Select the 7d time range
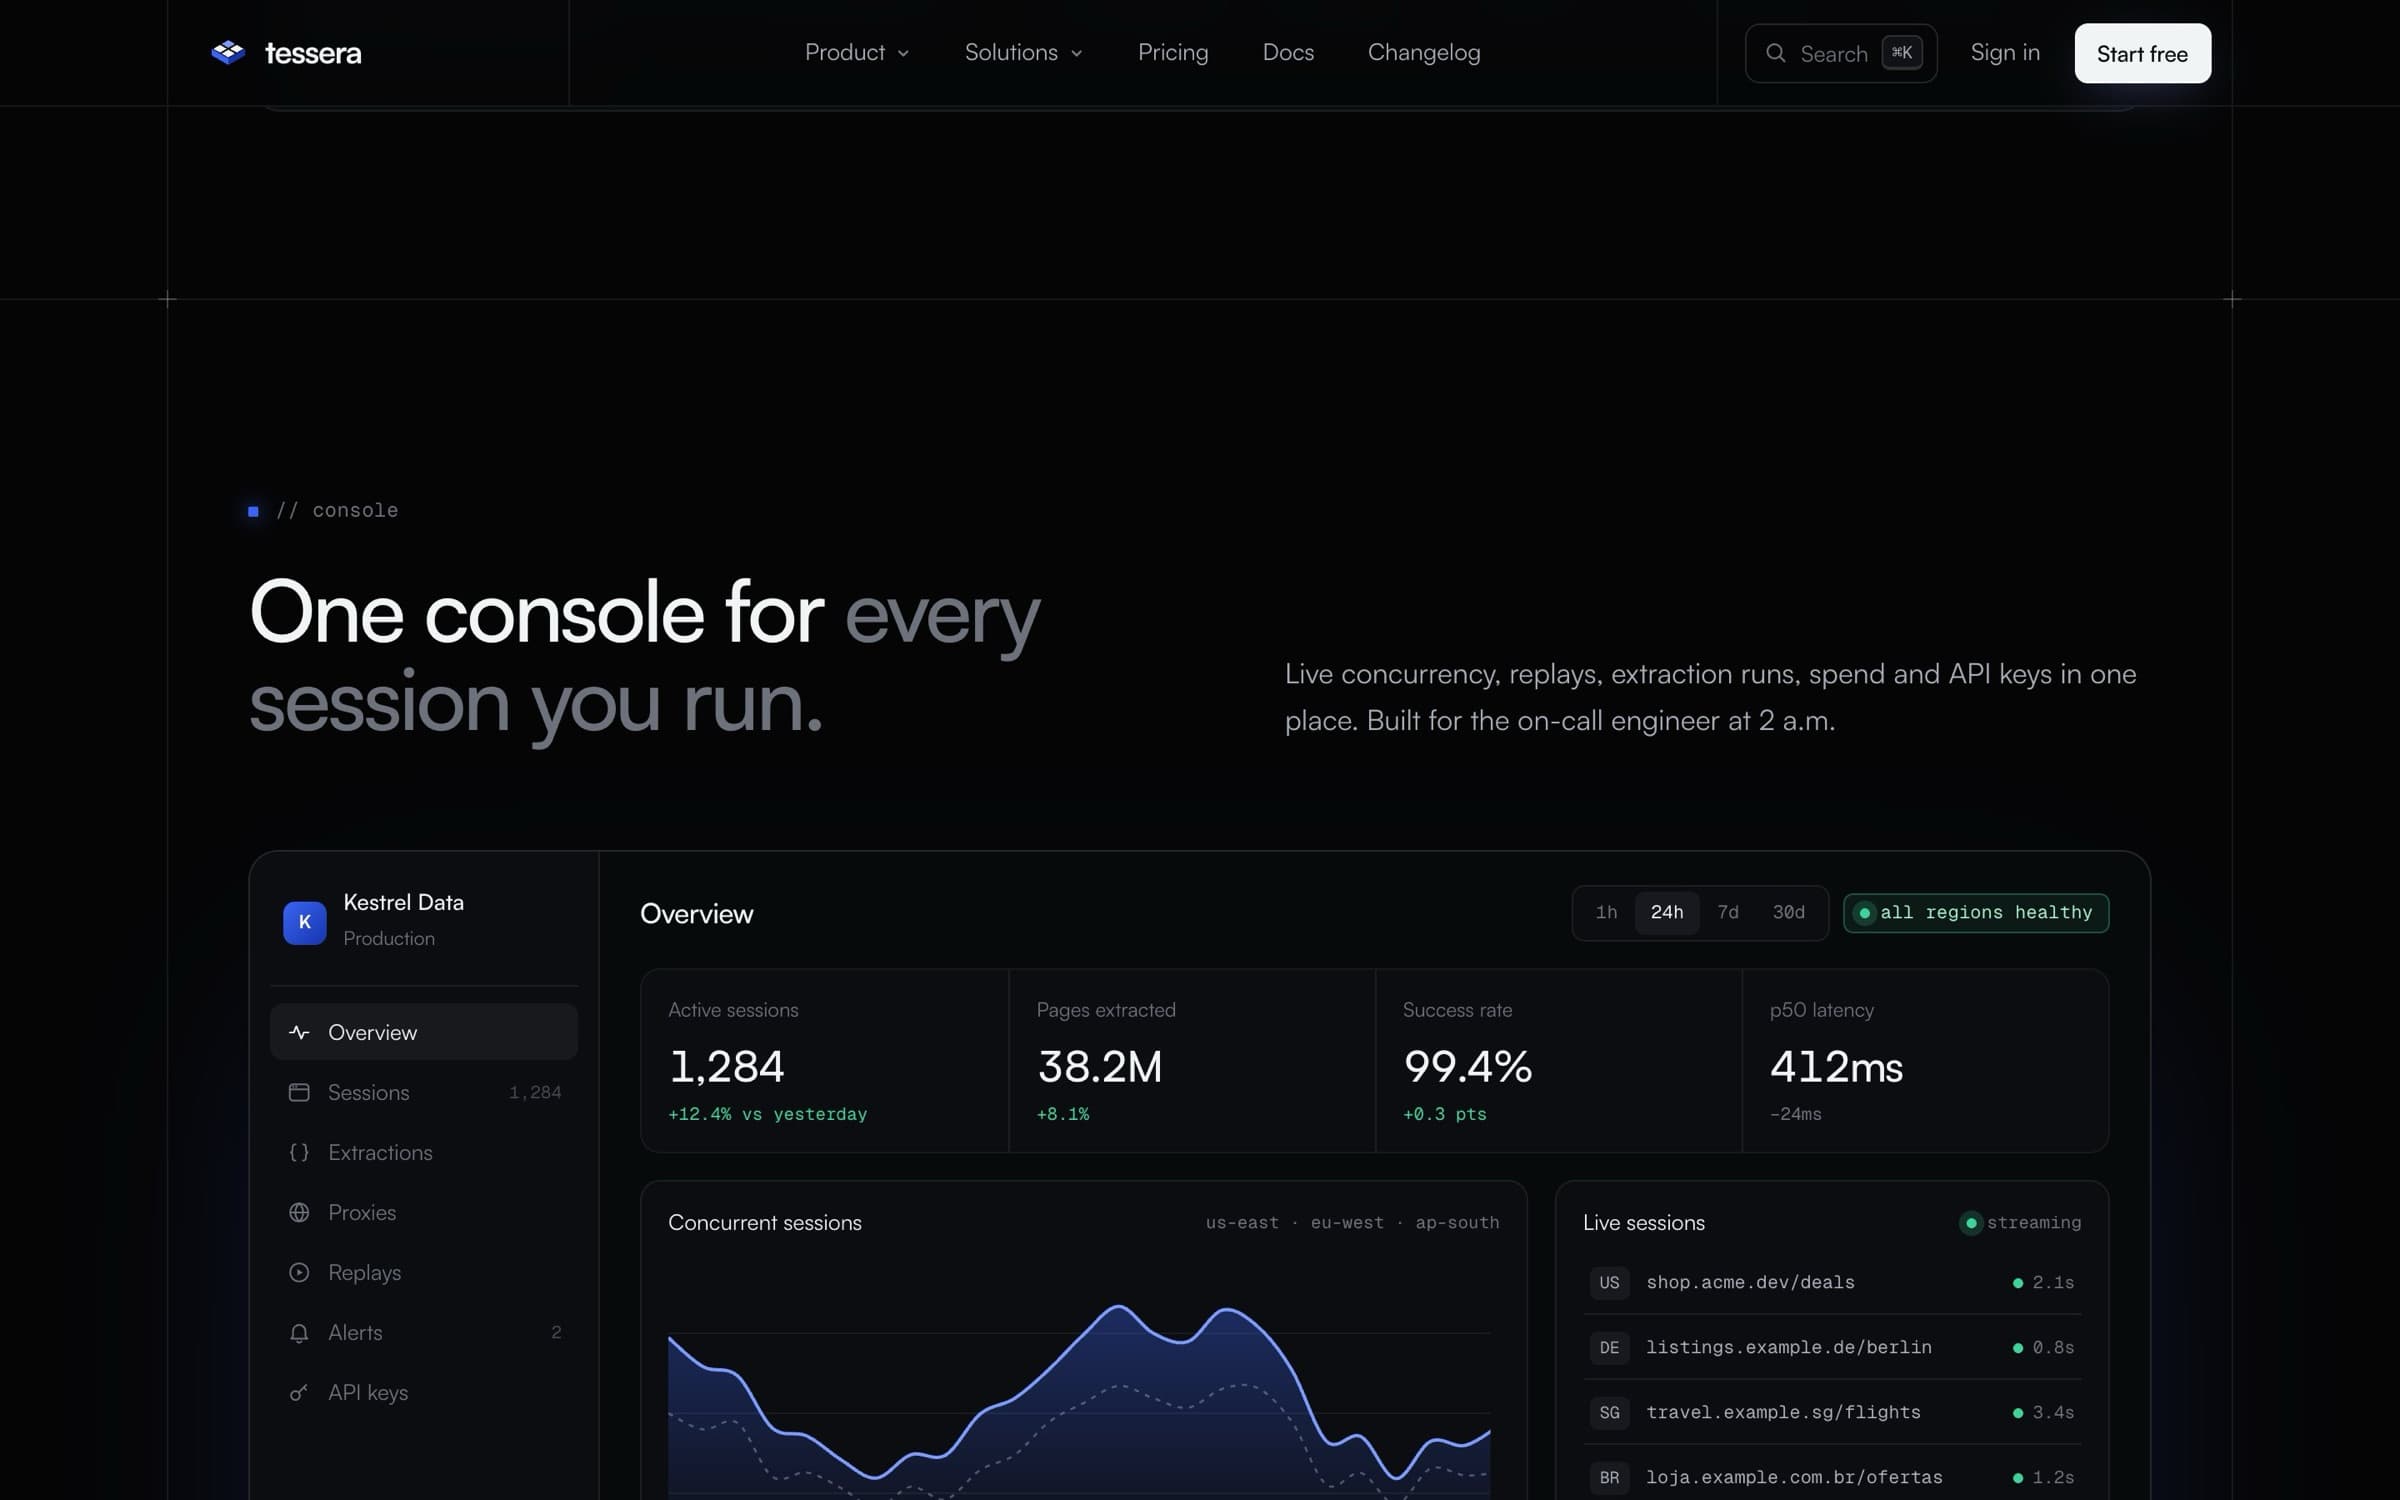Screen dimensions: 2400x1500 tap(1728, 912)
